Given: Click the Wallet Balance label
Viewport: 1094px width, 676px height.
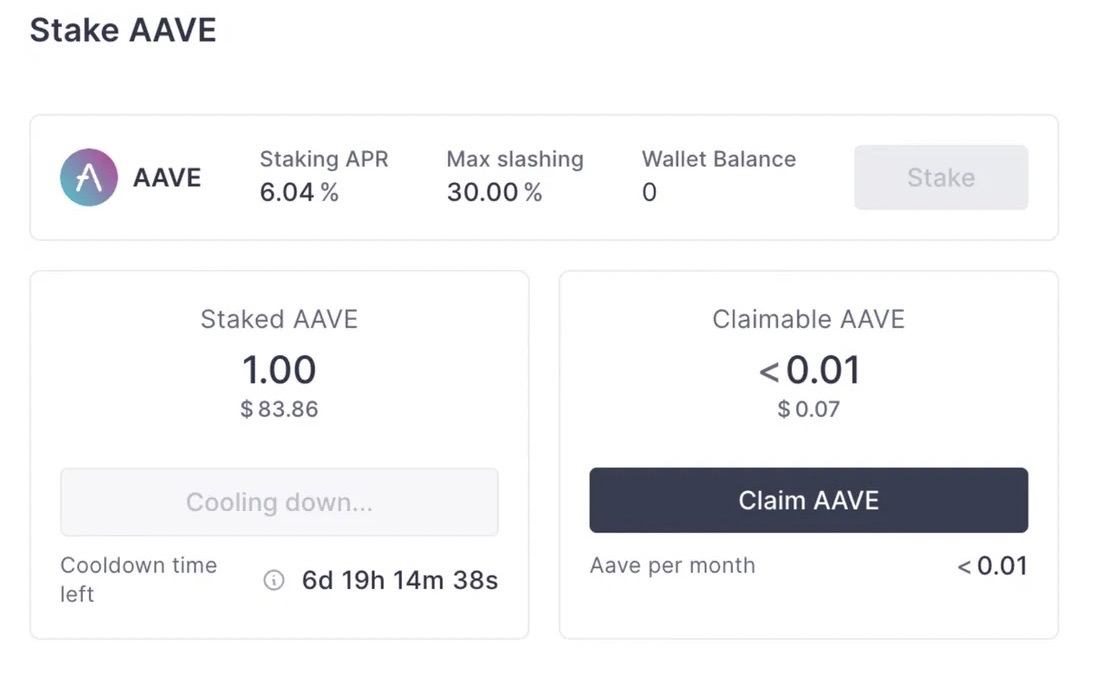Looking at the screenshot, I should pyautogui.click(x=719, y=159).
